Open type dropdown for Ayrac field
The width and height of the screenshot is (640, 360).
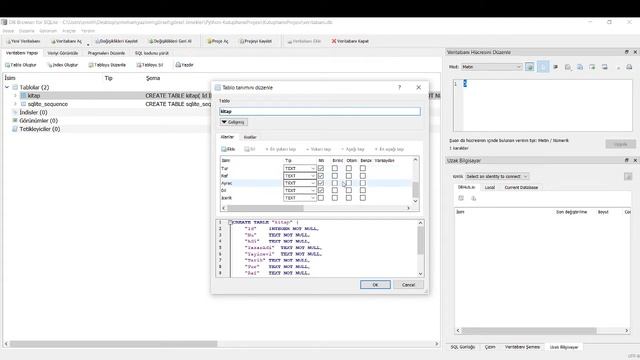300,183
